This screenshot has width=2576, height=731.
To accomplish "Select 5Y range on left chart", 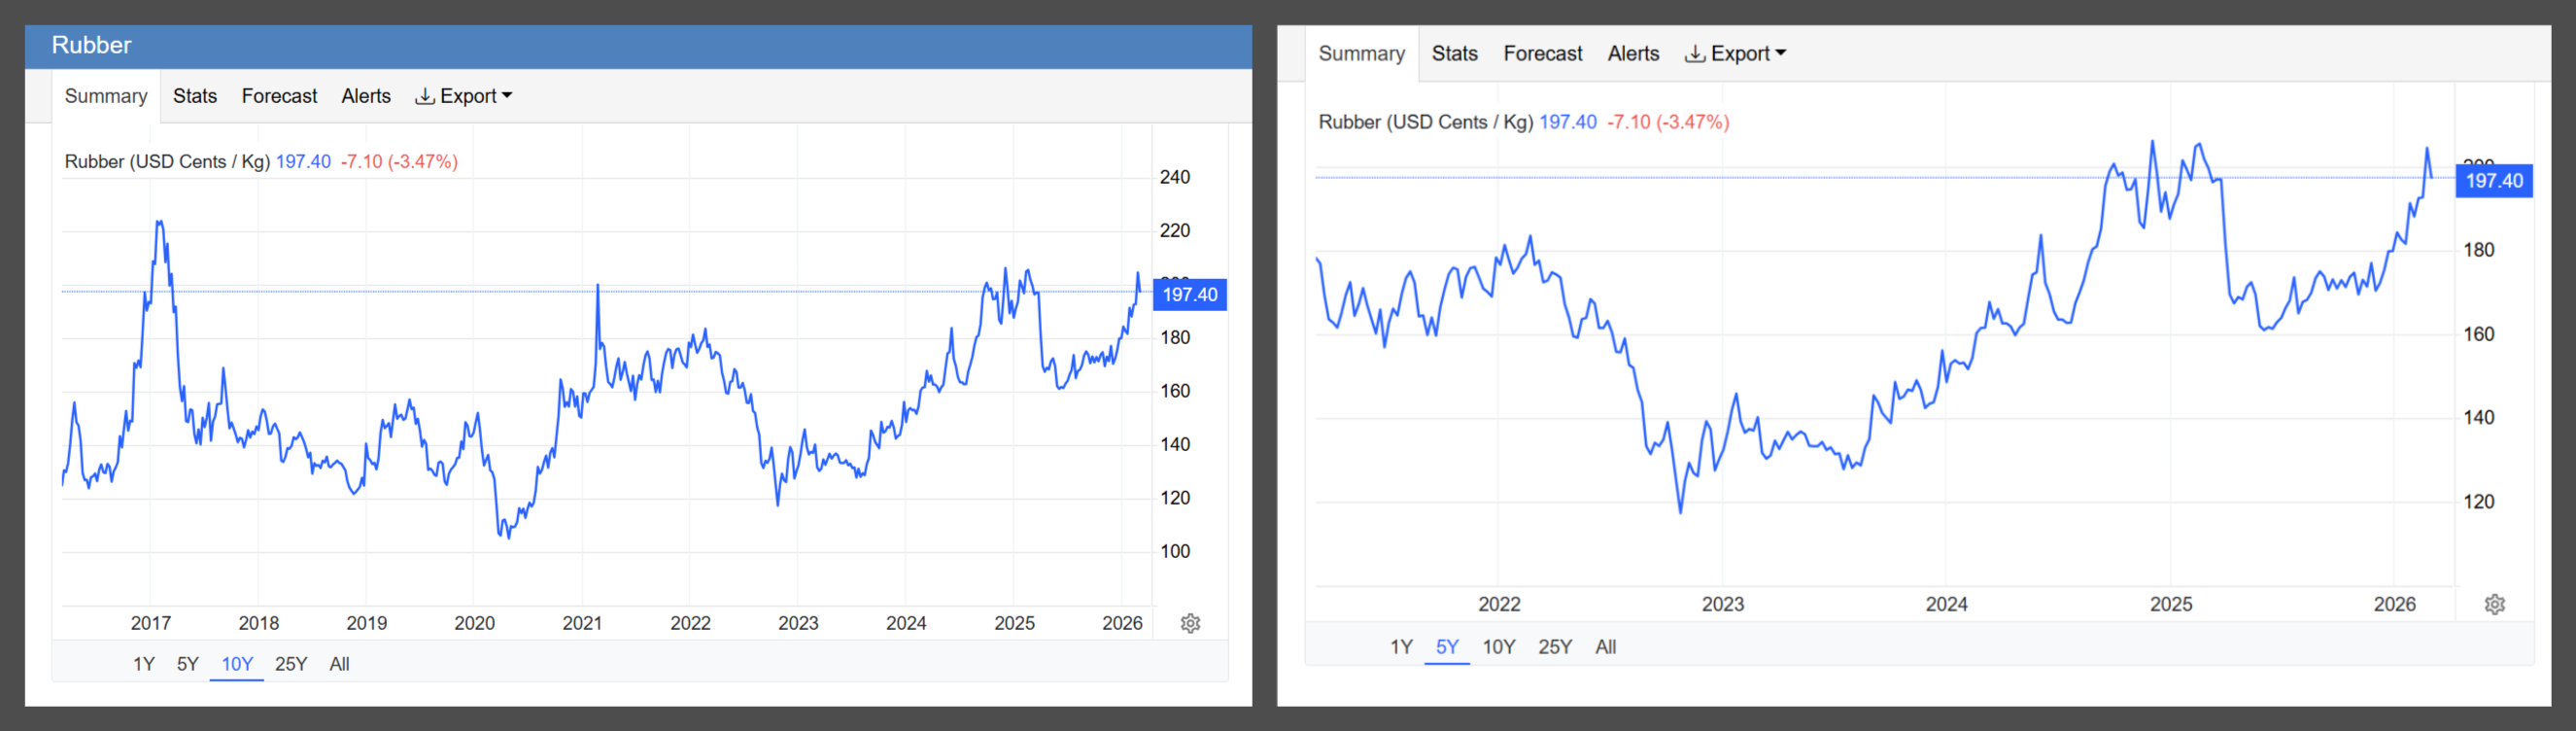I will pos(188,664).
